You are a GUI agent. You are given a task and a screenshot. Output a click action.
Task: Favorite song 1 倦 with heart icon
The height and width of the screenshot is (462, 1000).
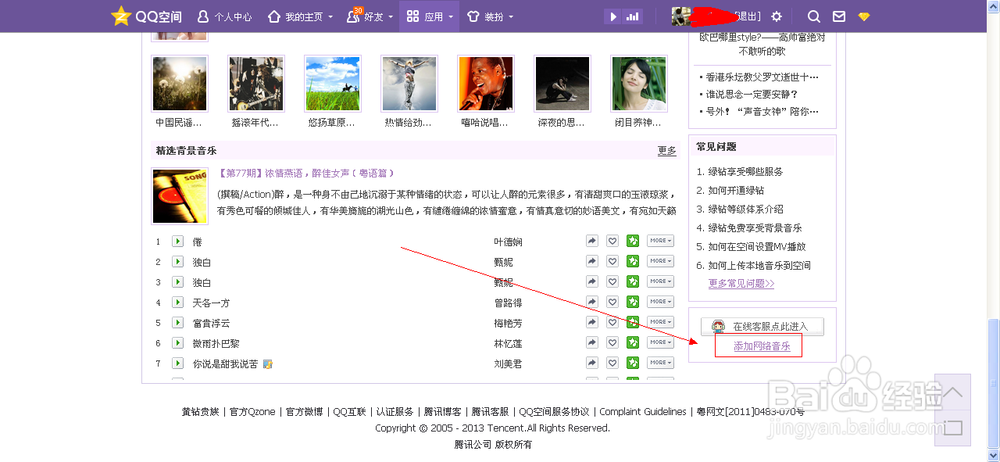[612, 241]
